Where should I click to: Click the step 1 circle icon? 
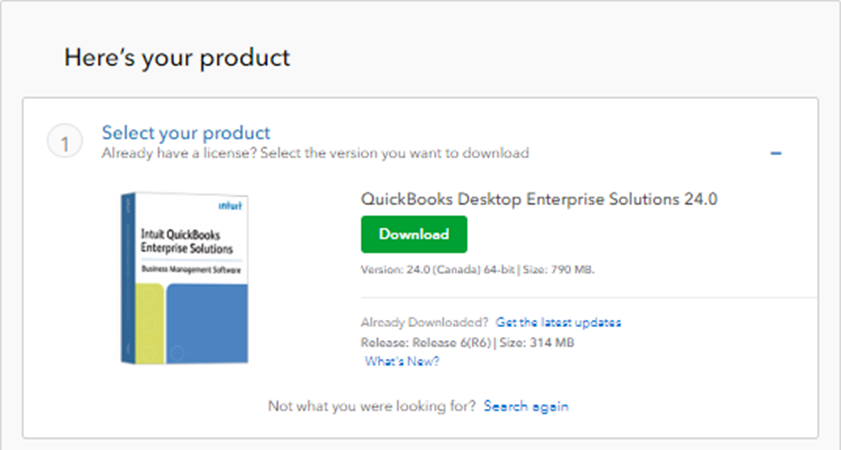pos(65,142)
